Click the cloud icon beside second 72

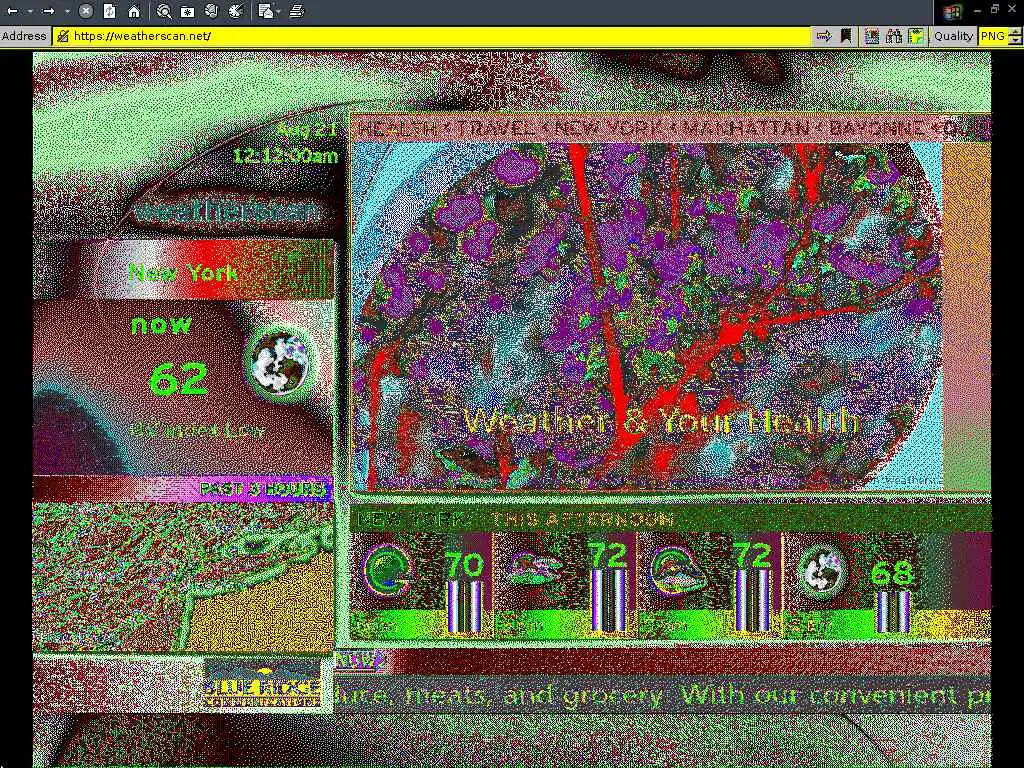[x=678, y=569]
